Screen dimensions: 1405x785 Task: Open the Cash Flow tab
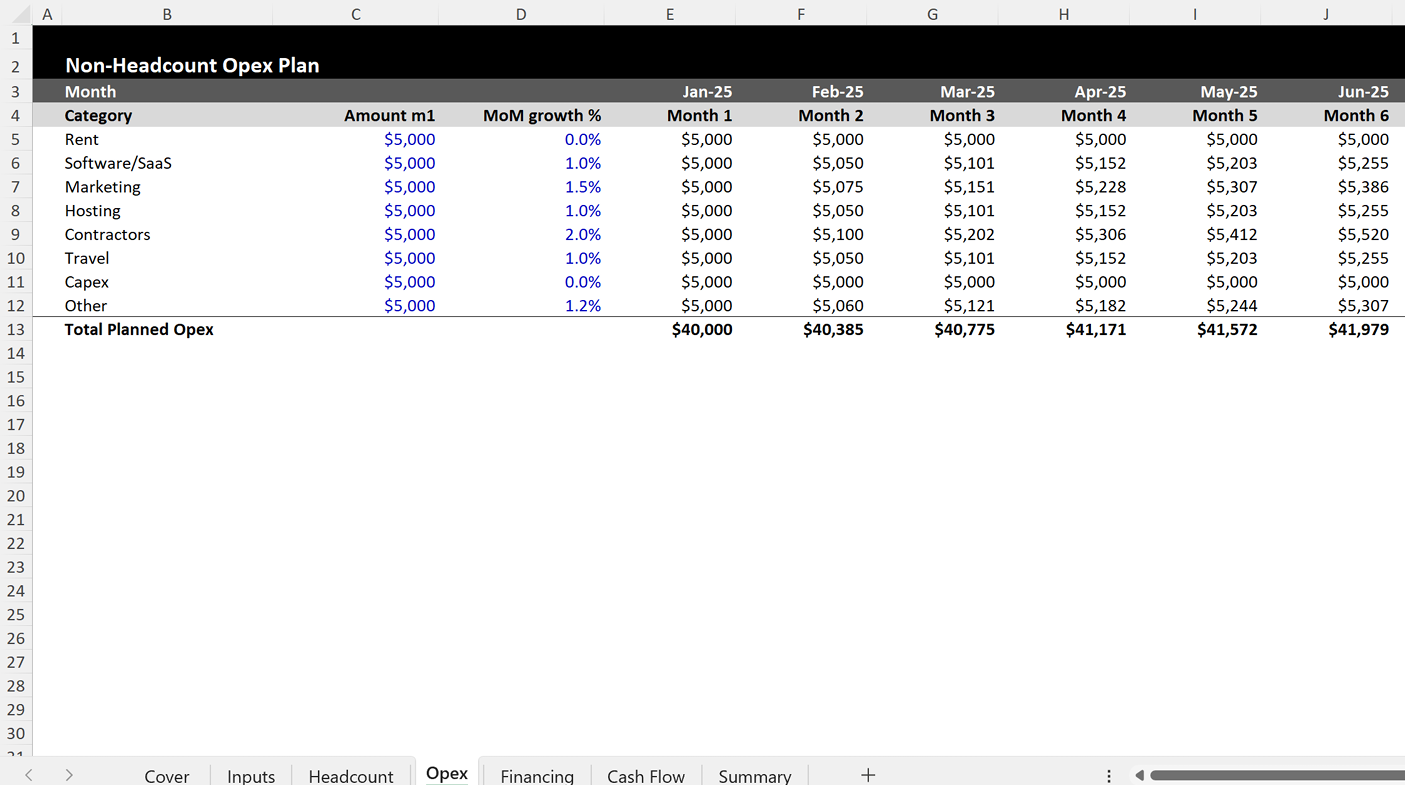tap(645, 775)
